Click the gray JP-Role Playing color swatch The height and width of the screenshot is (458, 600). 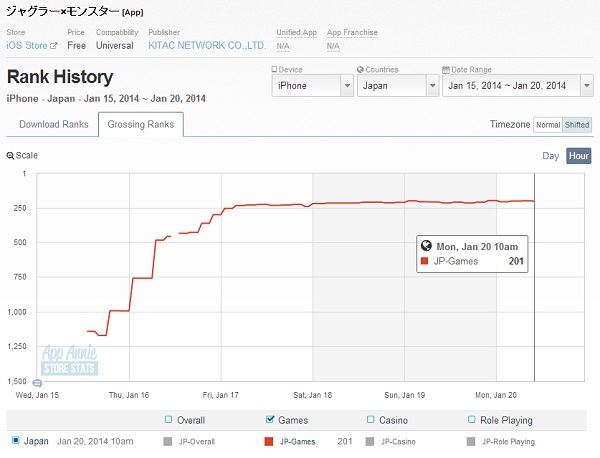(x=471, y=442)
